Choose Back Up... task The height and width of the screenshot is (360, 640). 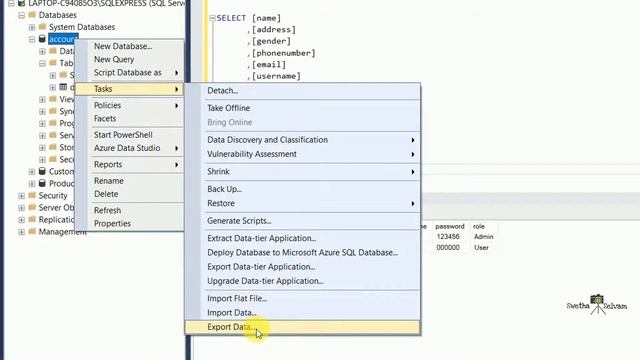point(224,189)
